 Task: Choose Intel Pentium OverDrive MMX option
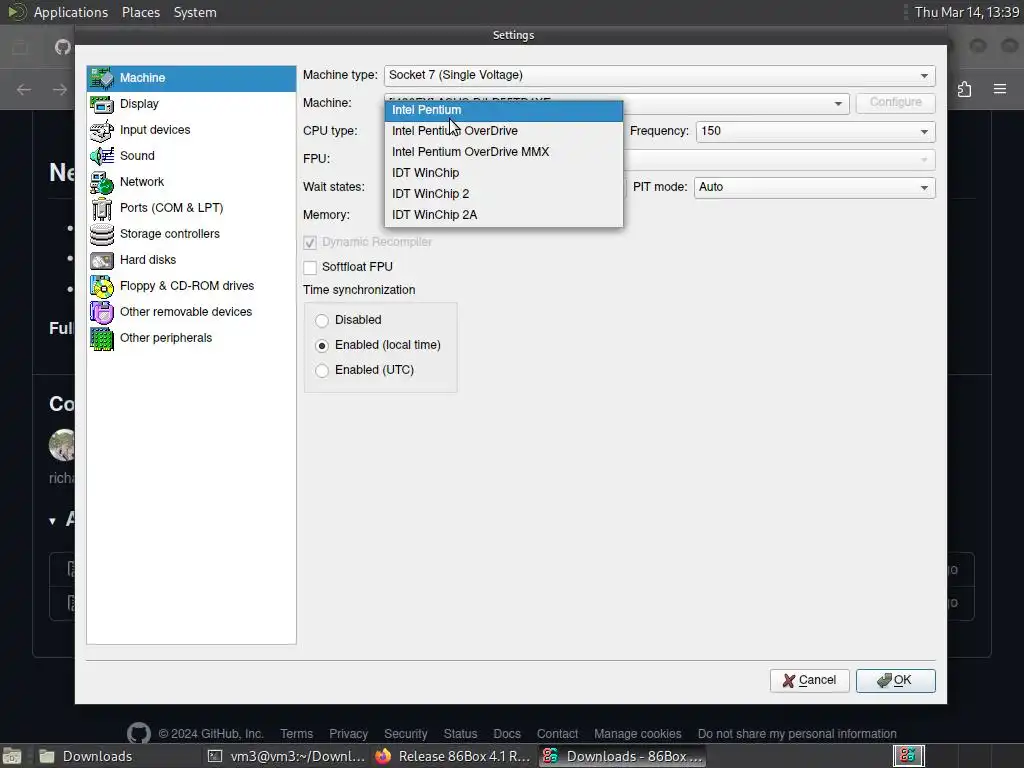point(504,152)
